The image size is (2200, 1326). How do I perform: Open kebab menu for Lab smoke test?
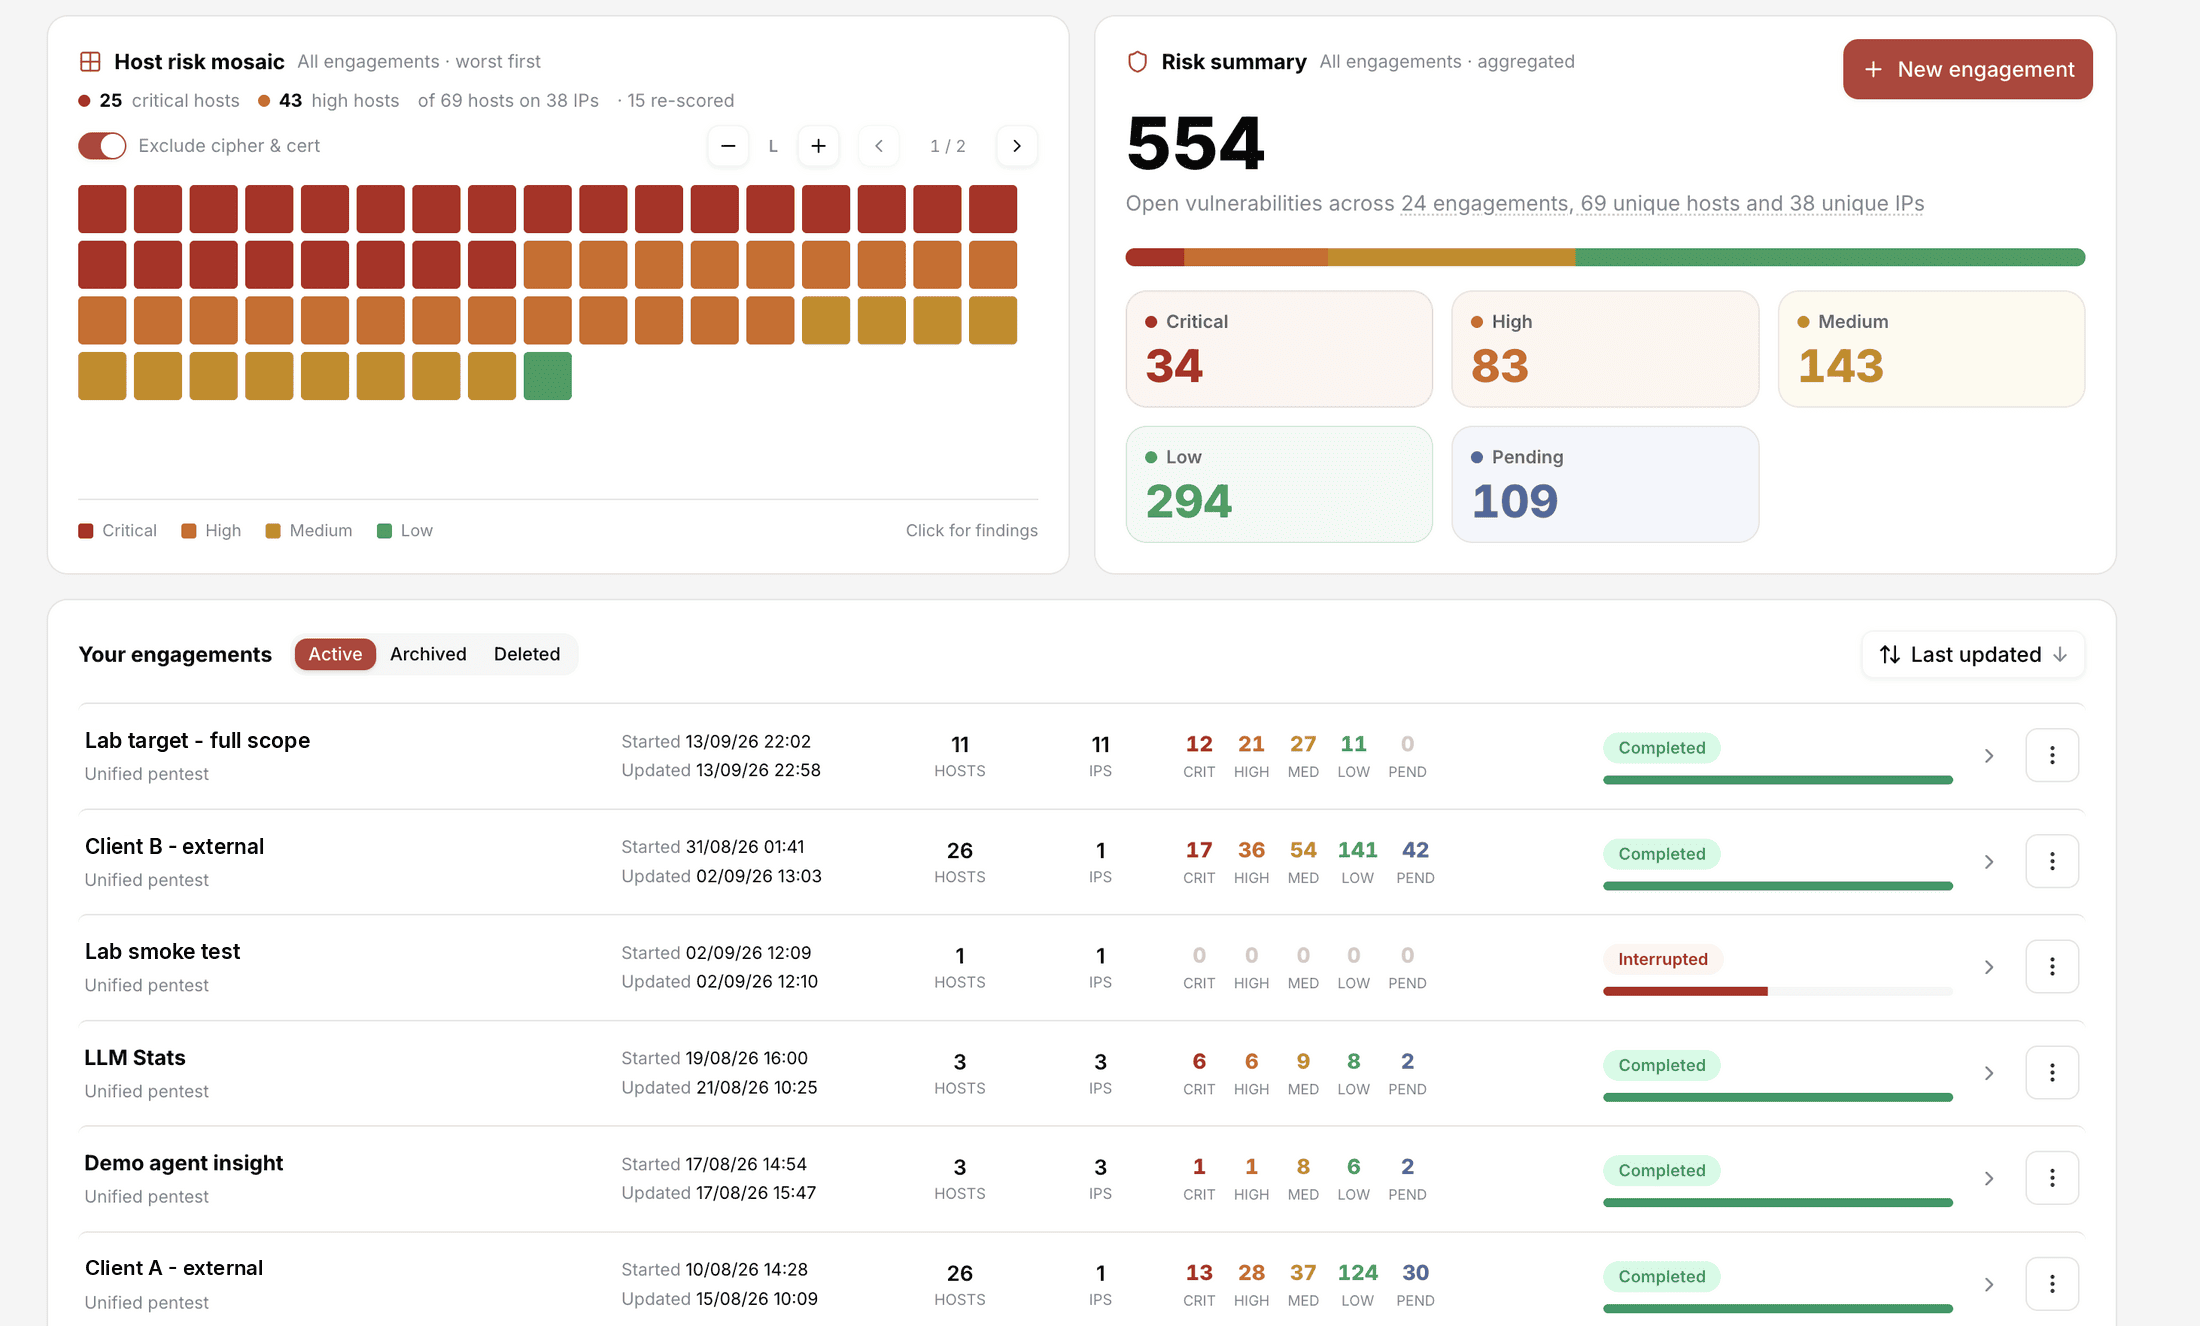2052,966
